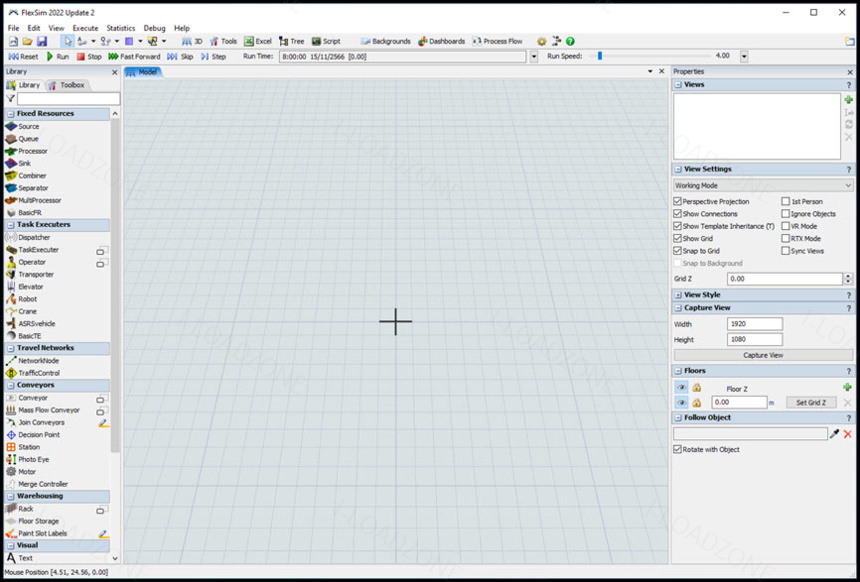The height and width of the screenshot is (582, 860).
Task: Select the Decision Point conveyor object
Action: pos(39,434)
